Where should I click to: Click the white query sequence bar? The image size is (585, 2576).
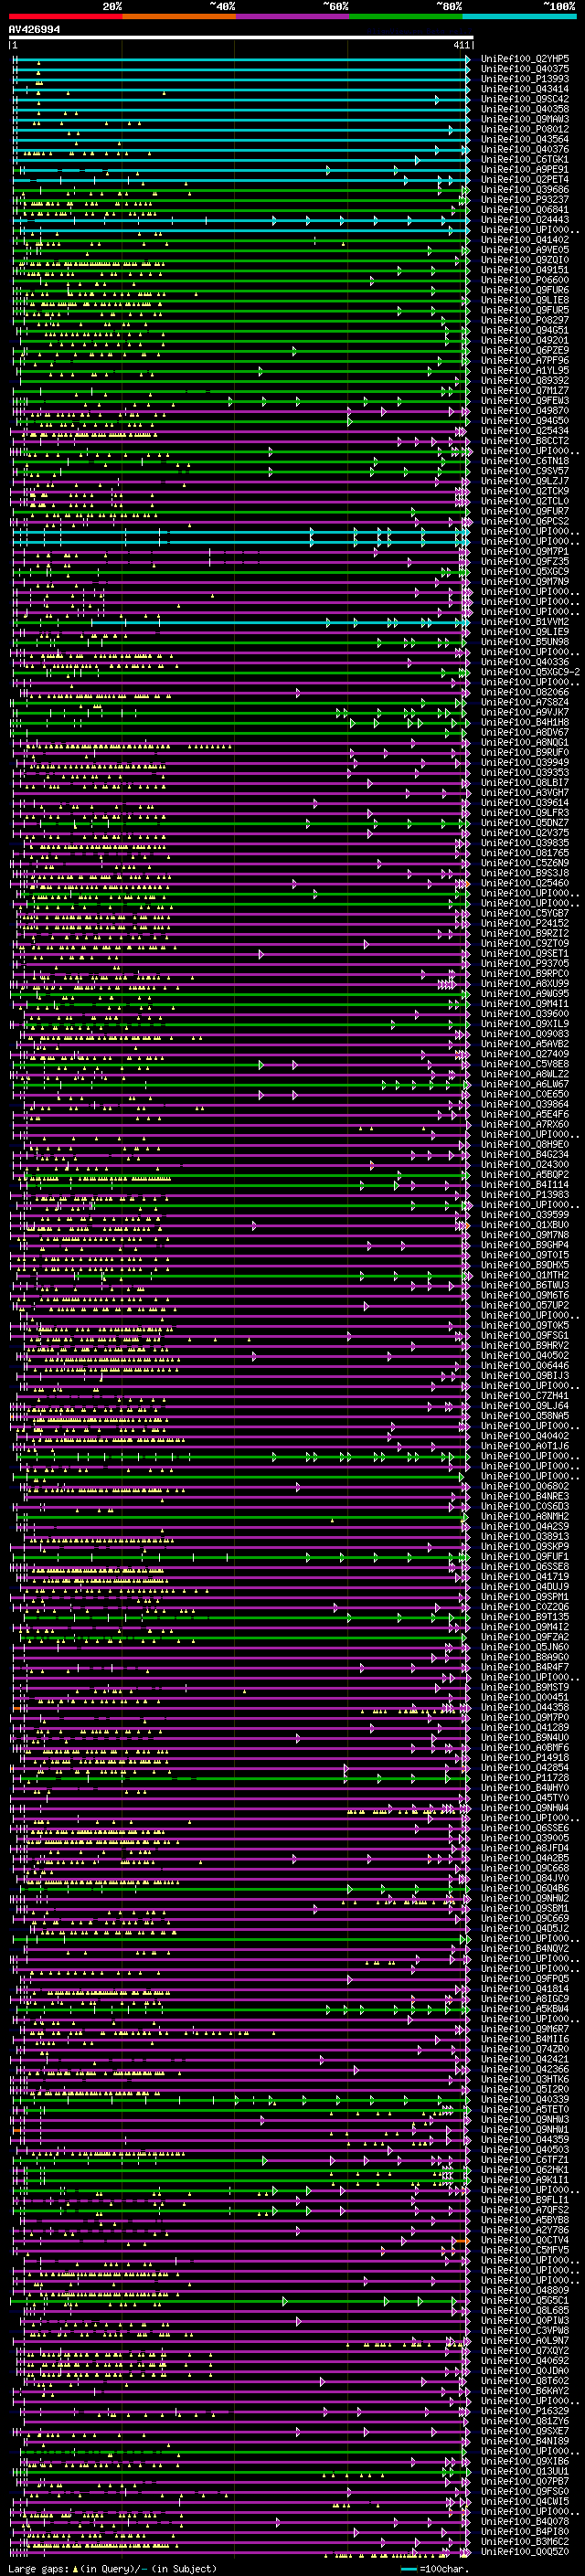click(x=241, y=38)
